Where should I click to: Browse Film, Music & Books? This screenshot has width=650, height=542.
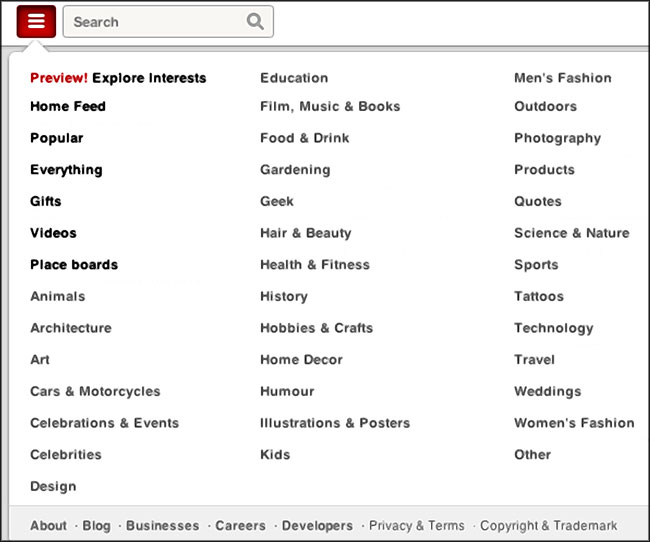330,106
